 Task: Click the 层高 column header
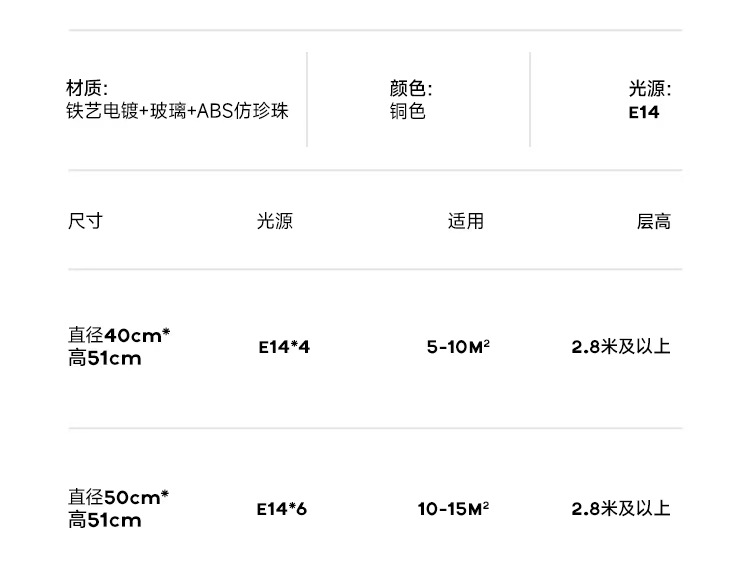click(654, 221)
